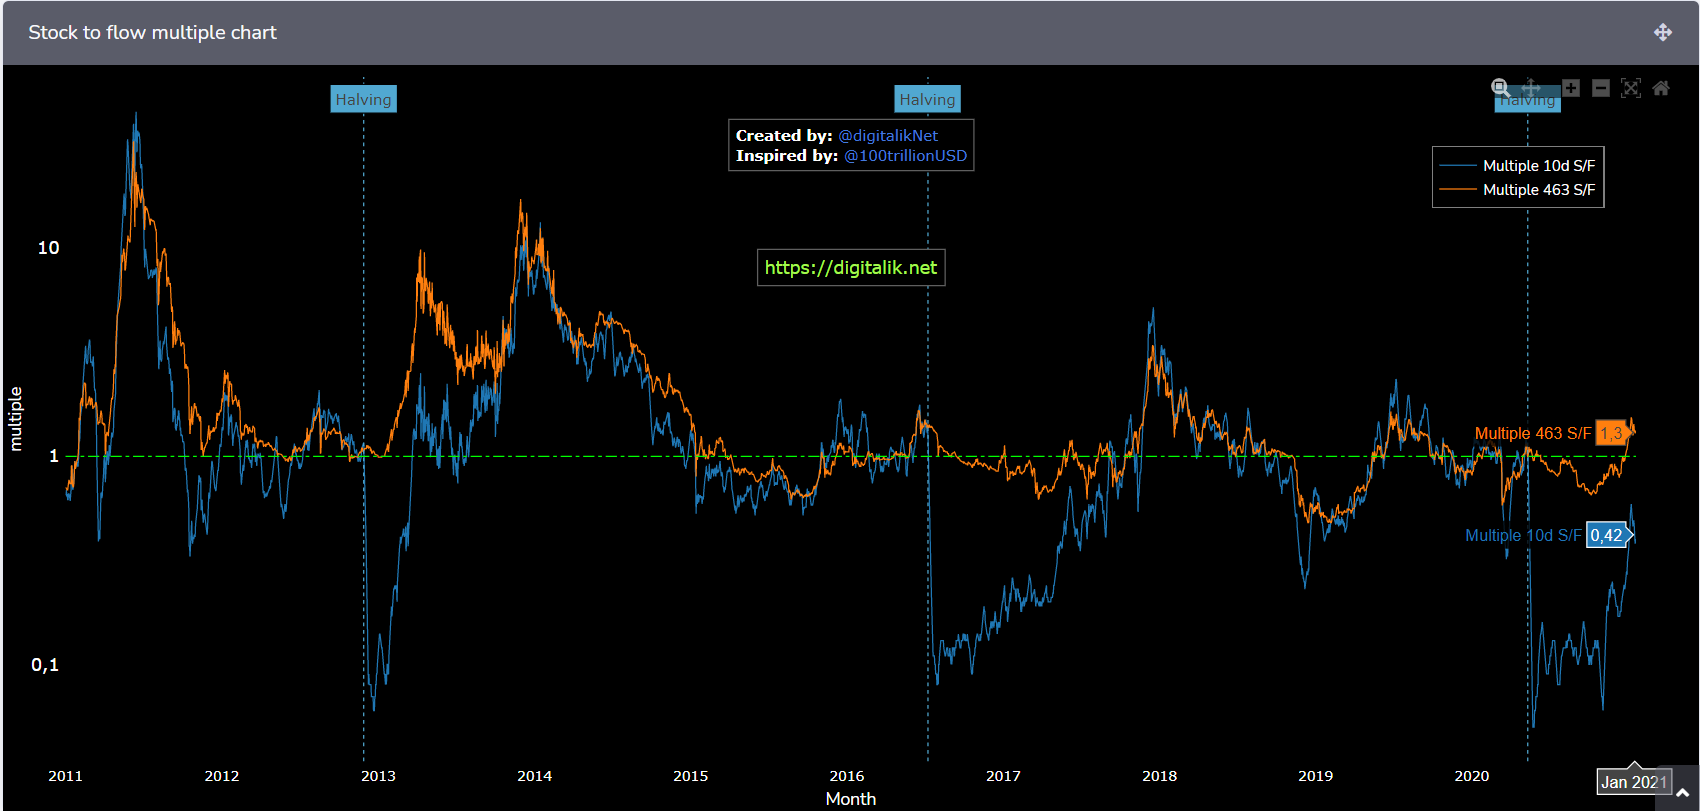
Task: Click the 2015 x-axis tick label
Action: click(691, 776)
